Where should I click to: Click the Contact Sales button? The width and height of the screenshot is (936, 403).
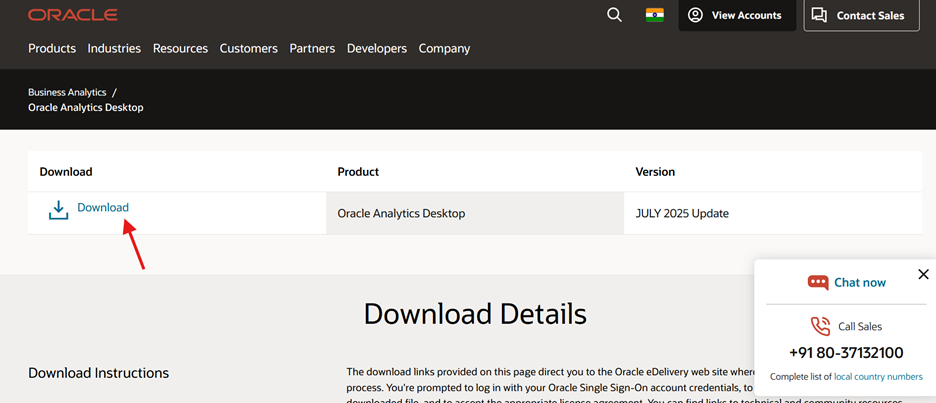pyautogui.click(x=861, y=15)
